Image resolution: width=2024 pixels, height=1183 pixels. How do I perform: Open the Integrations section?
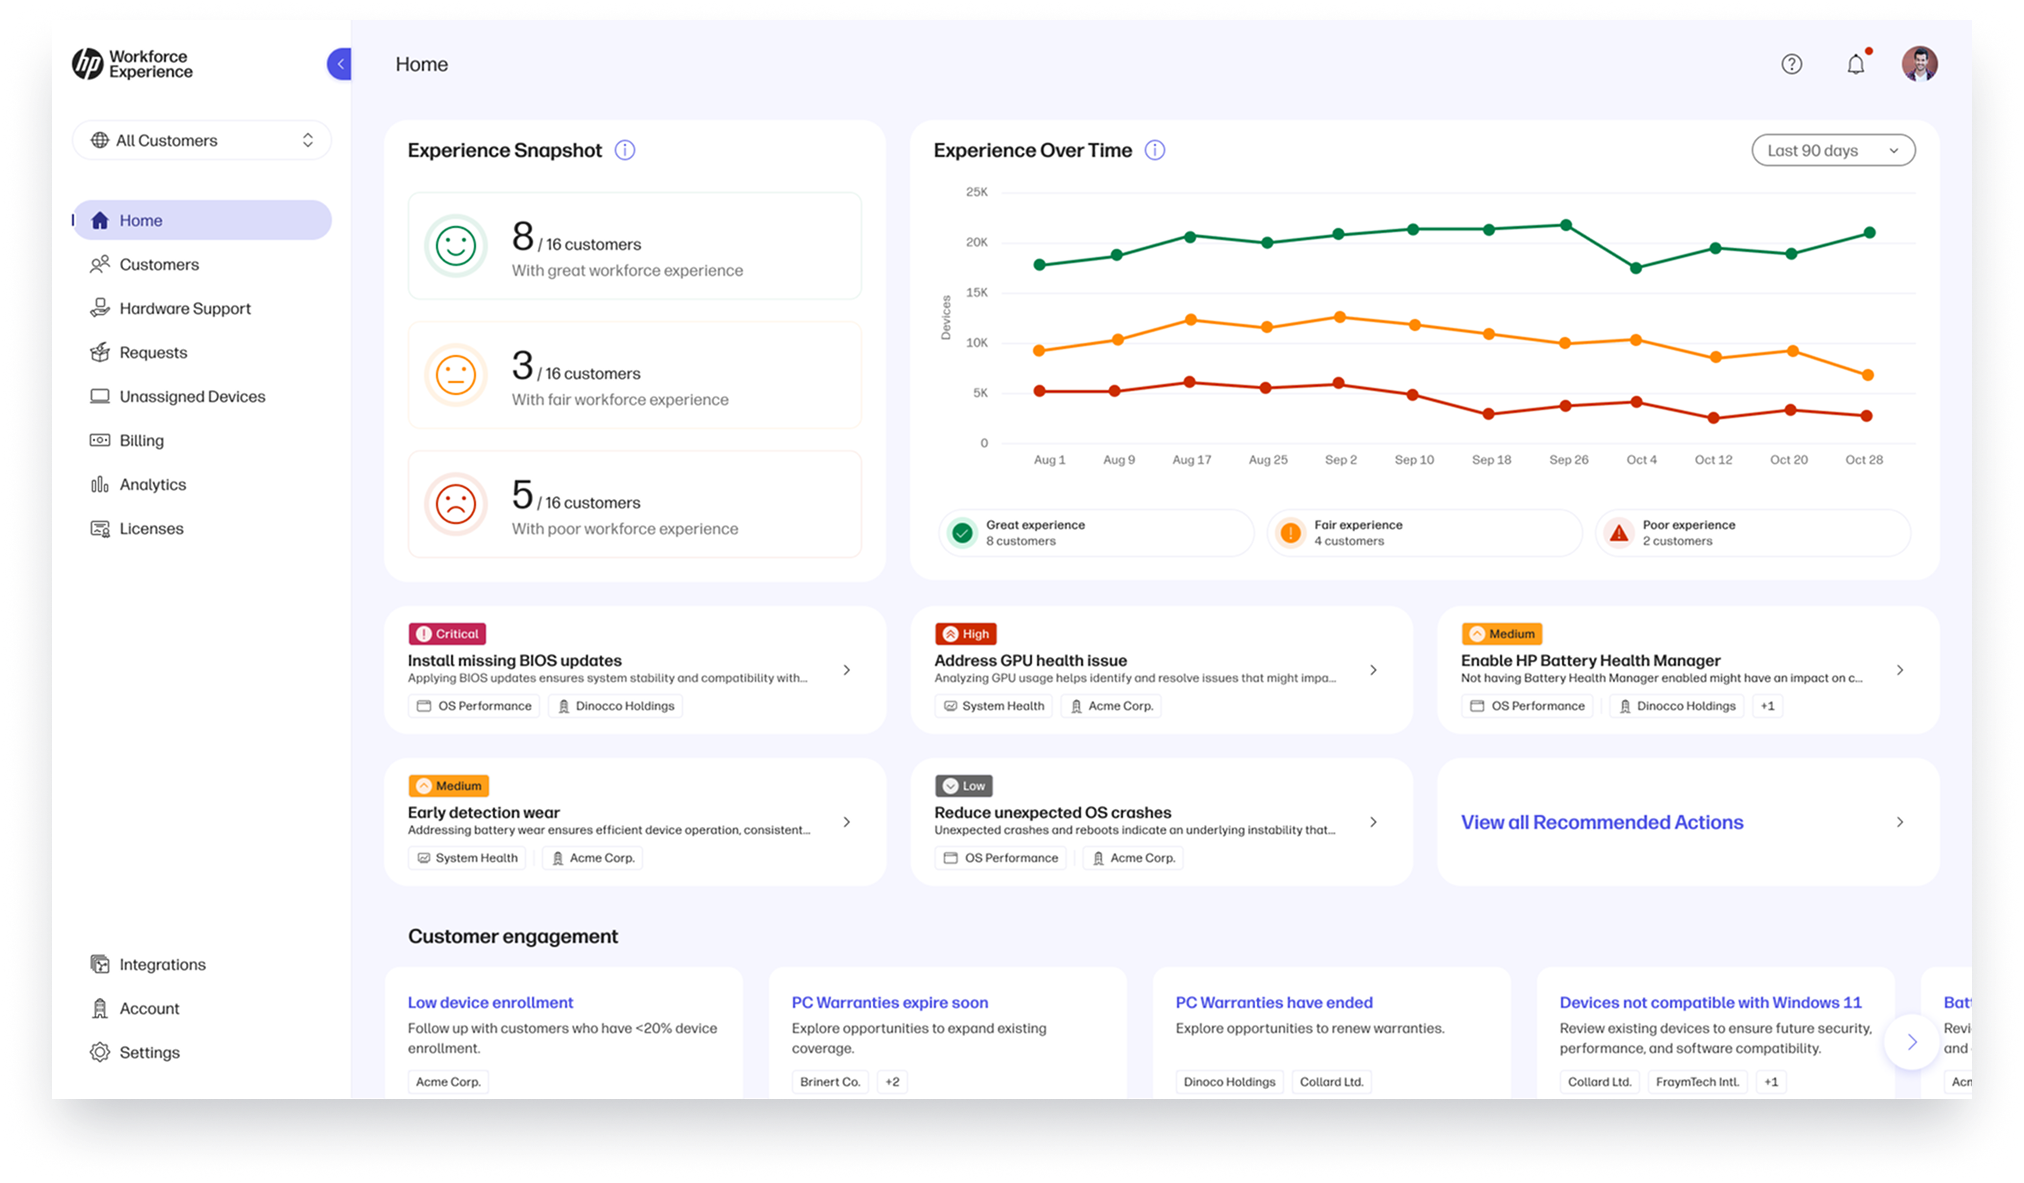coord(161,964)
